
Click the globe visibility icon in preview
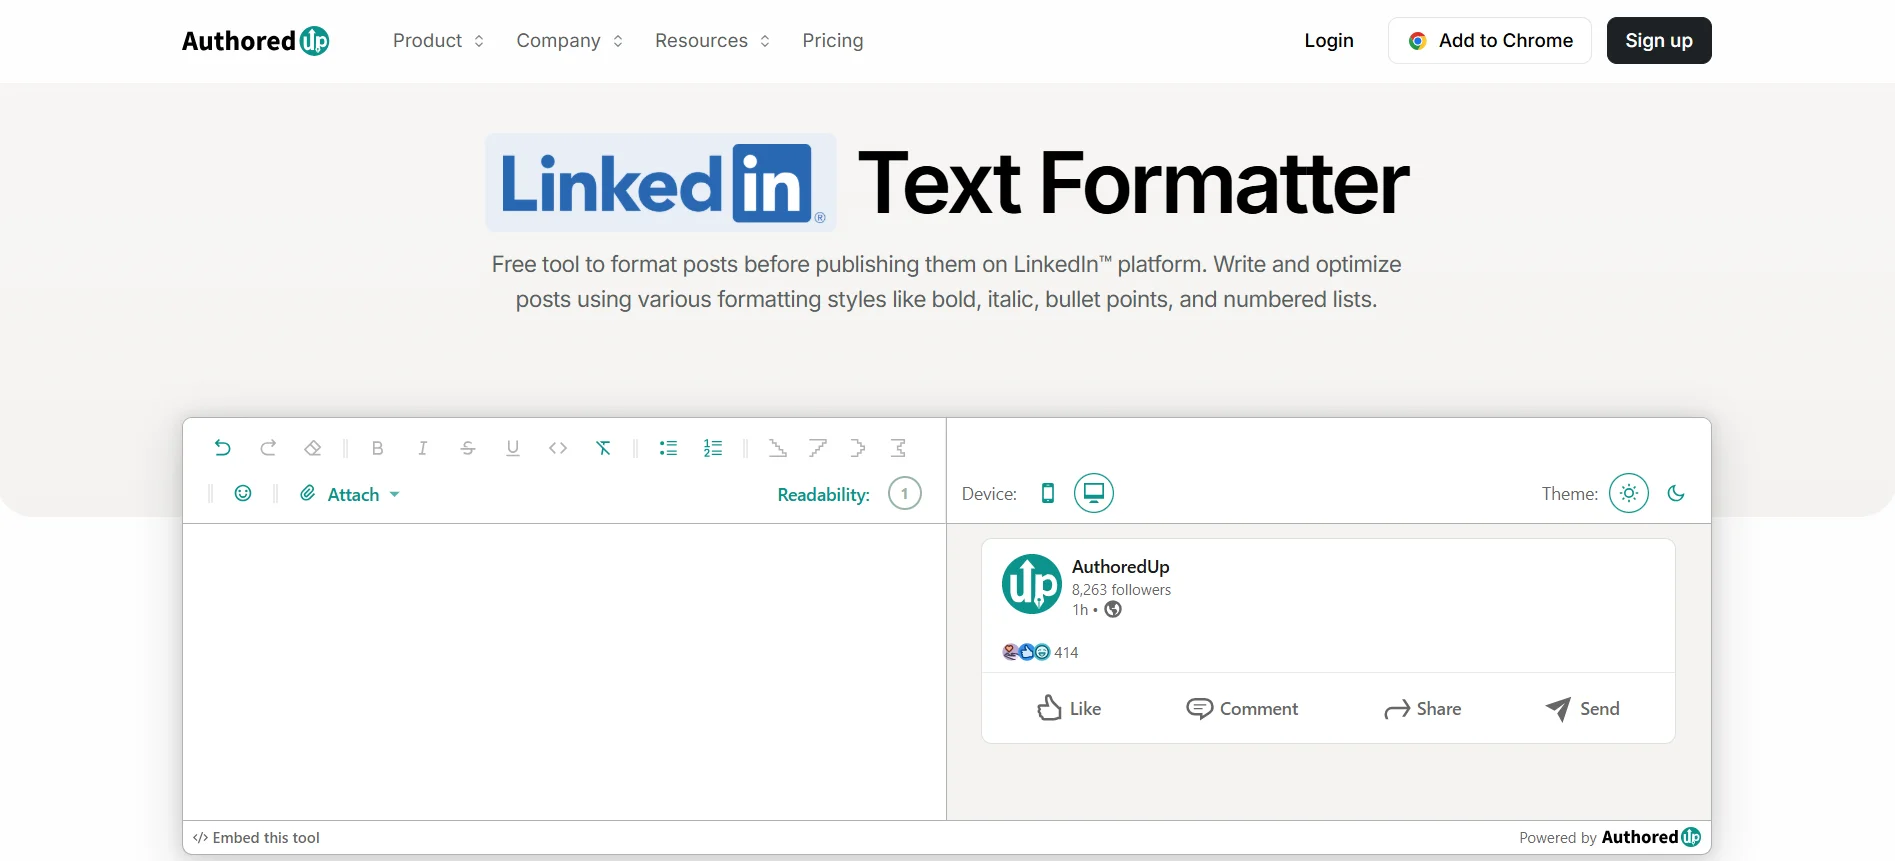tap(1113, 609)
